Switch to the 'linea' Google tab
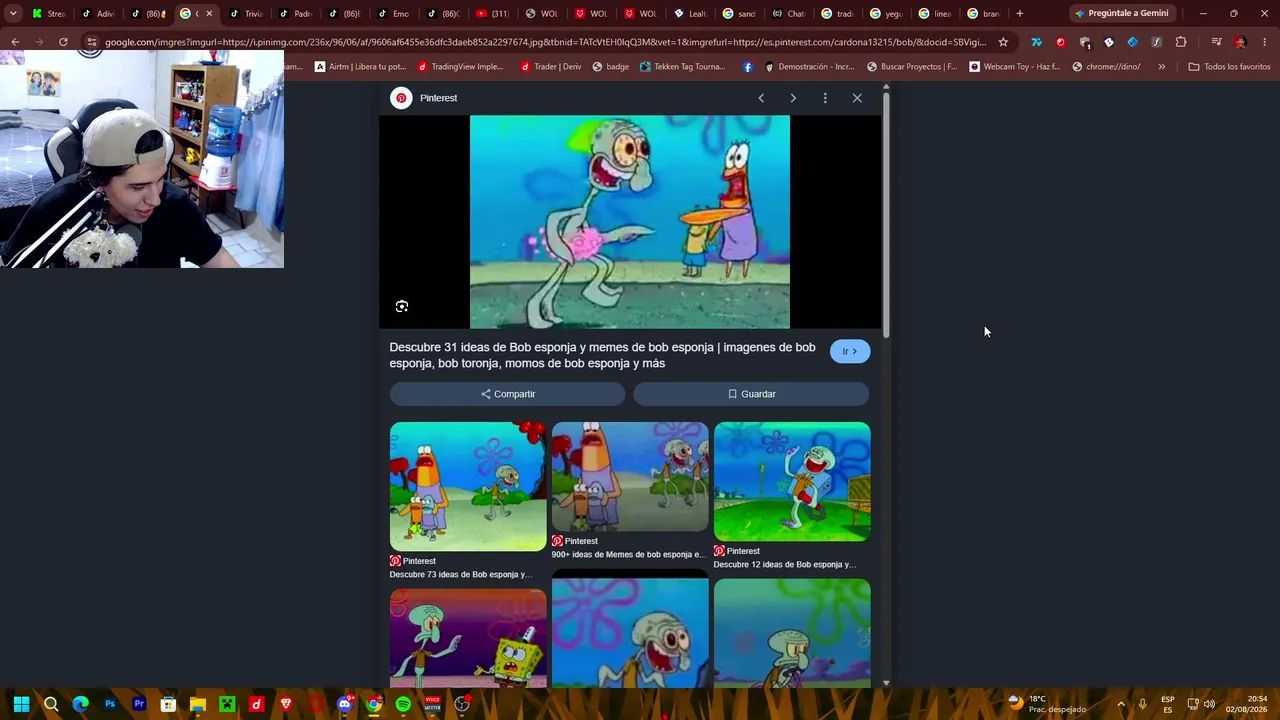Image resolution: width=1280 pixels, height=720 pixels. coord(935,14)
